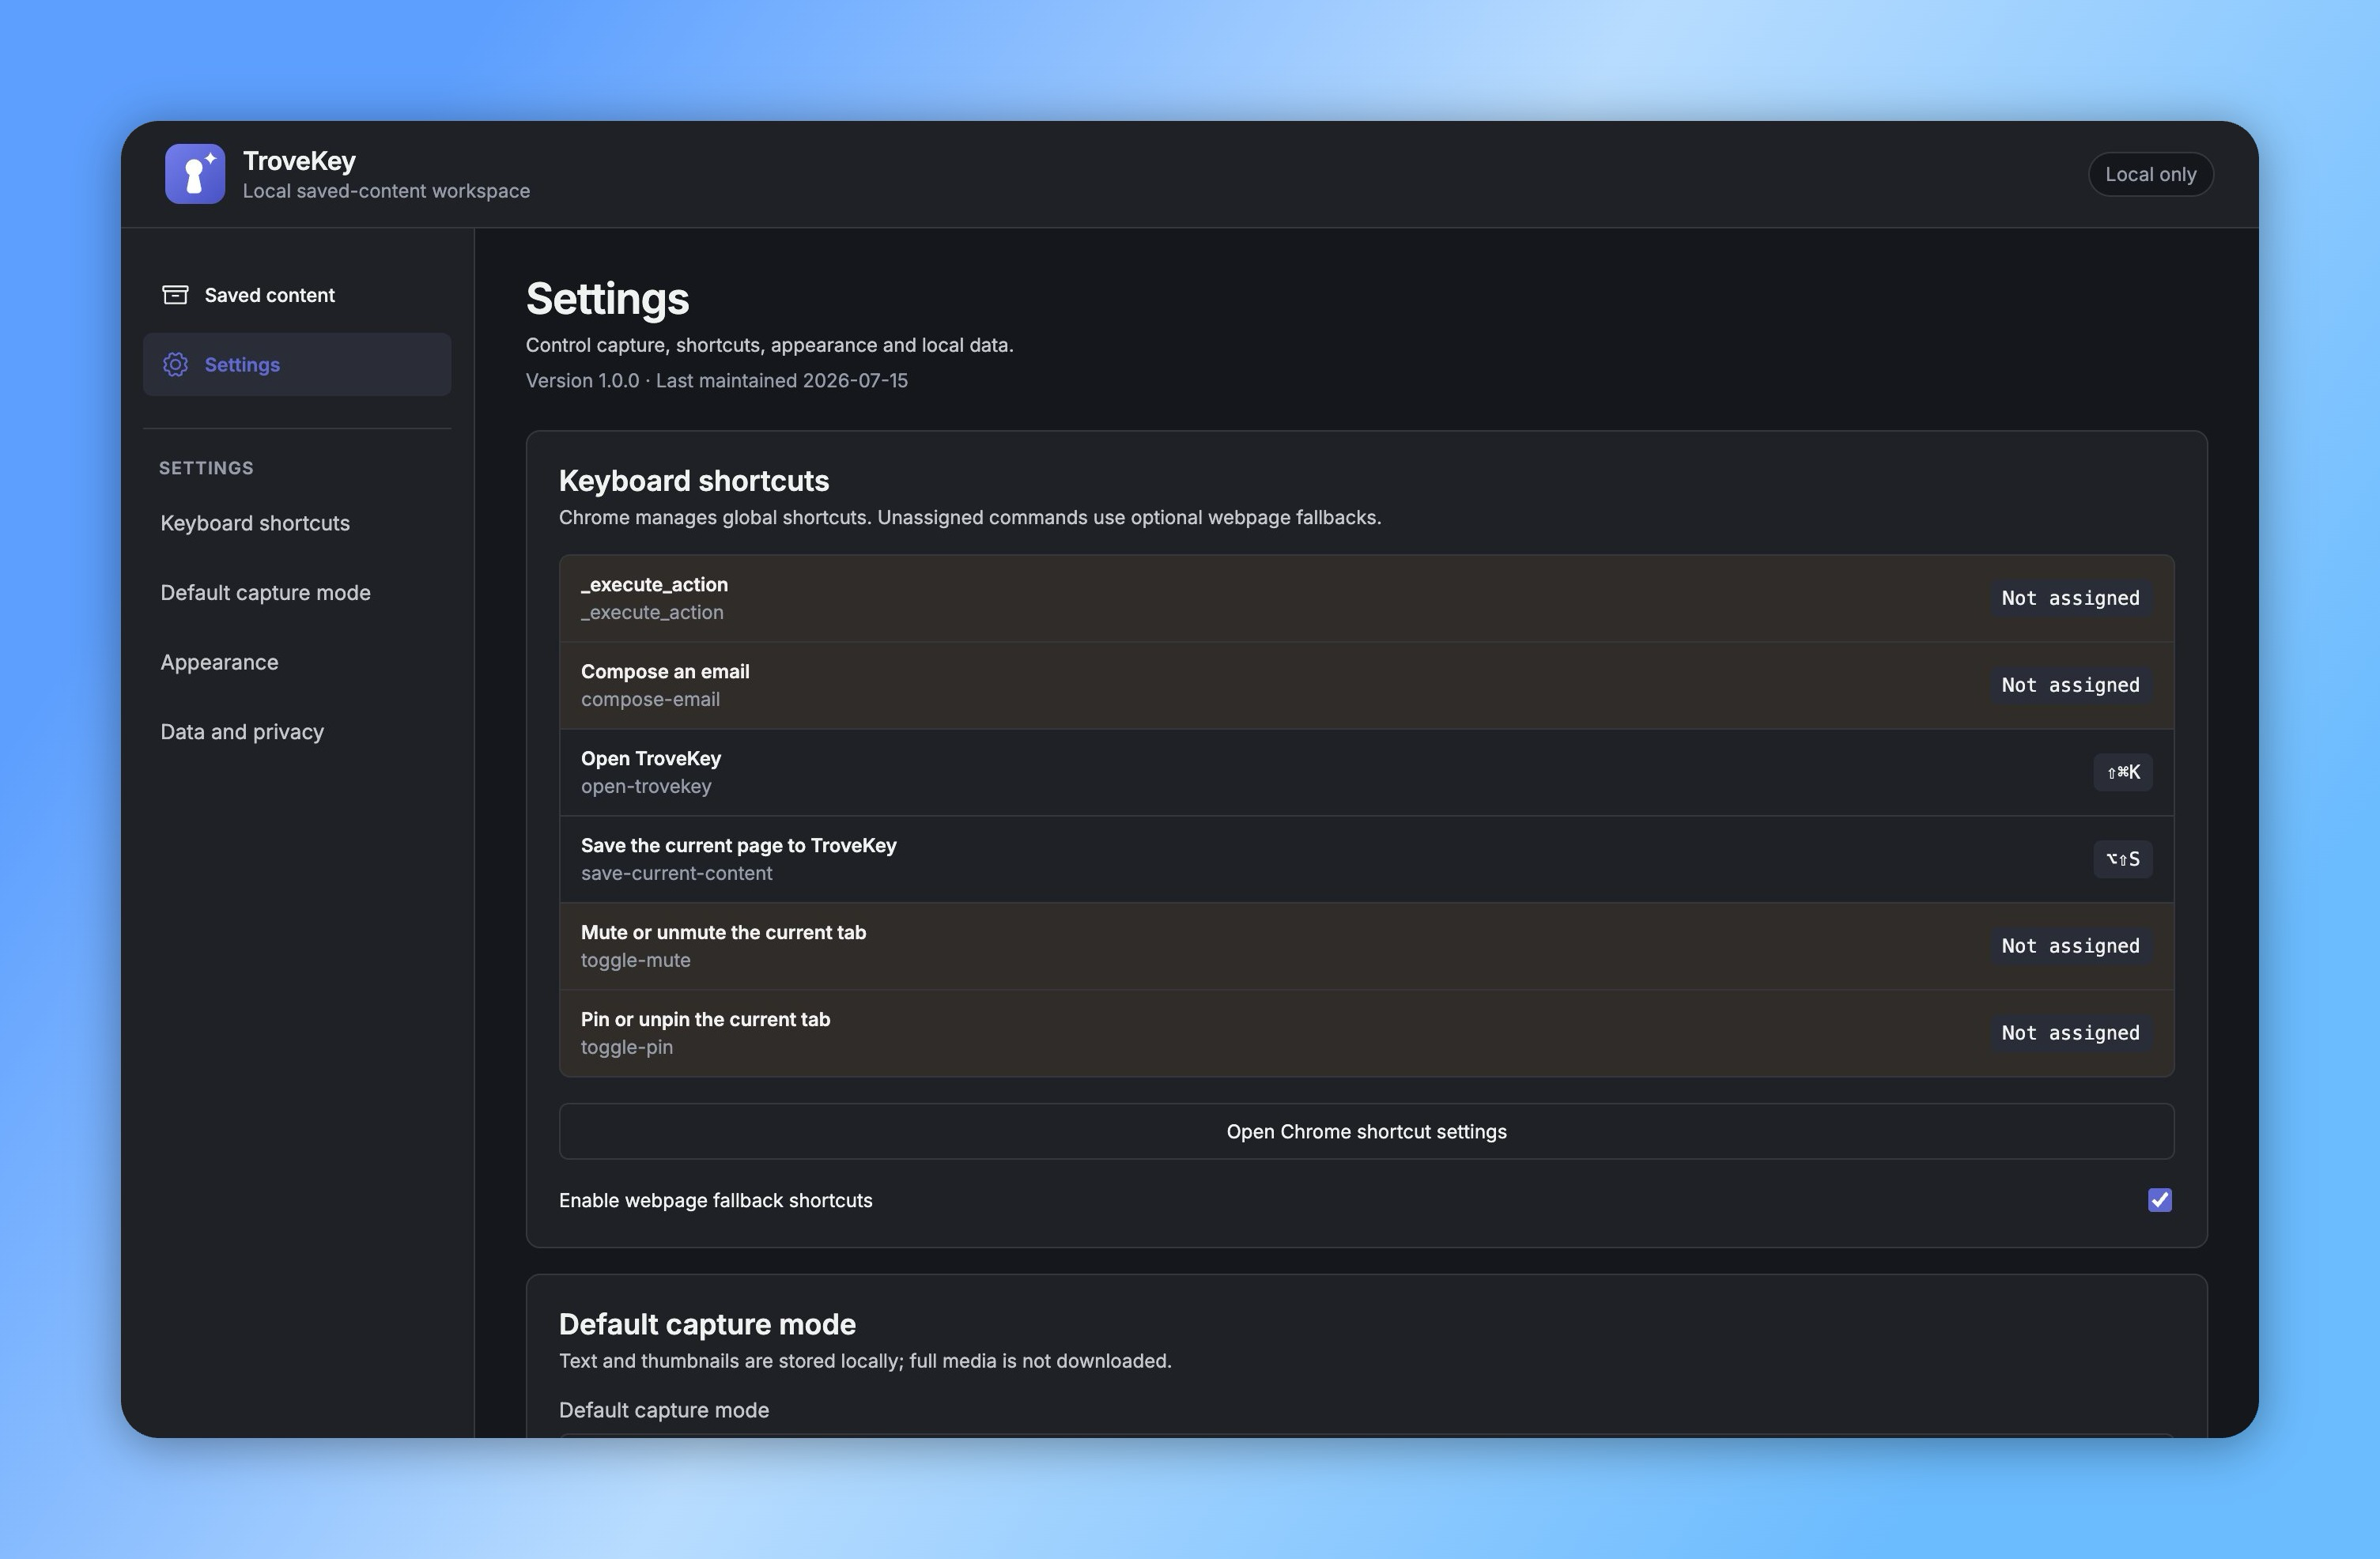The image size is (2380, 1559).
Task: Click the Saved content archive box icon
Action: pyautogui.click(x=175, y=295)
